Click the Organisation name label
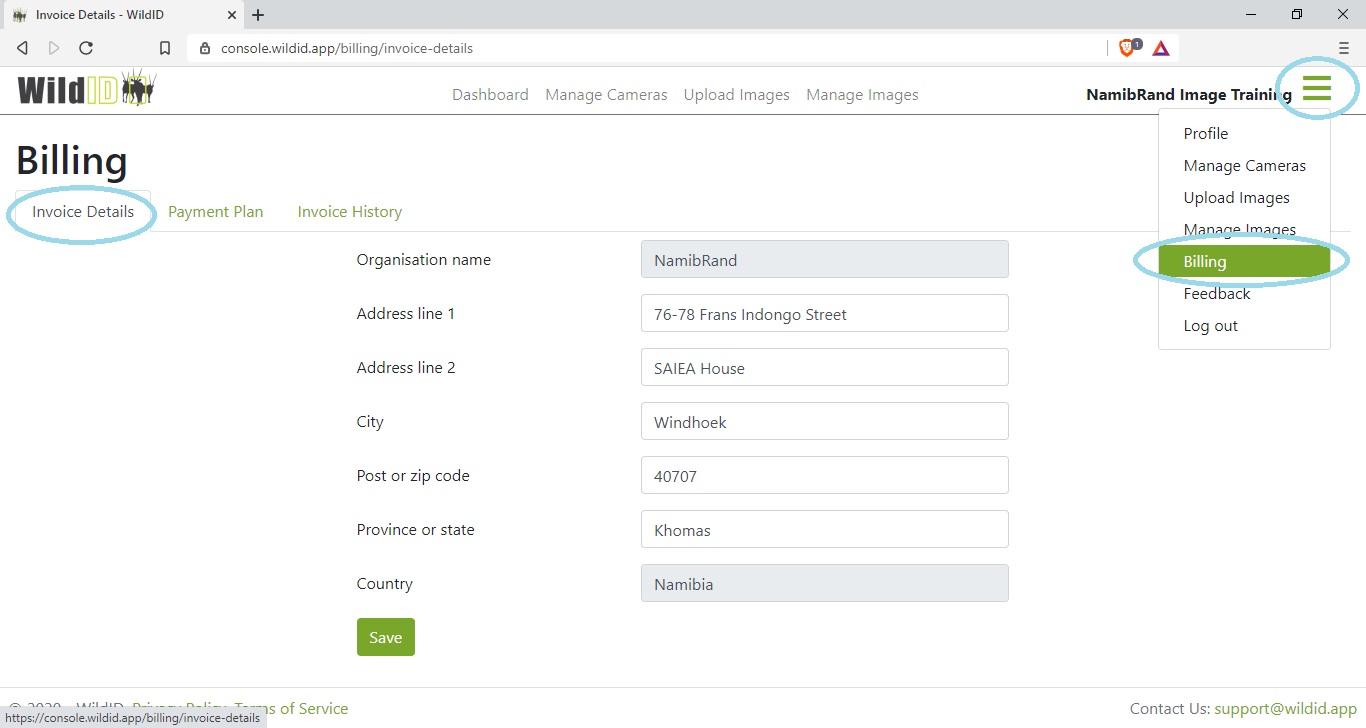Viewport: 1366px width, 728px height. (x=424, y=260)
